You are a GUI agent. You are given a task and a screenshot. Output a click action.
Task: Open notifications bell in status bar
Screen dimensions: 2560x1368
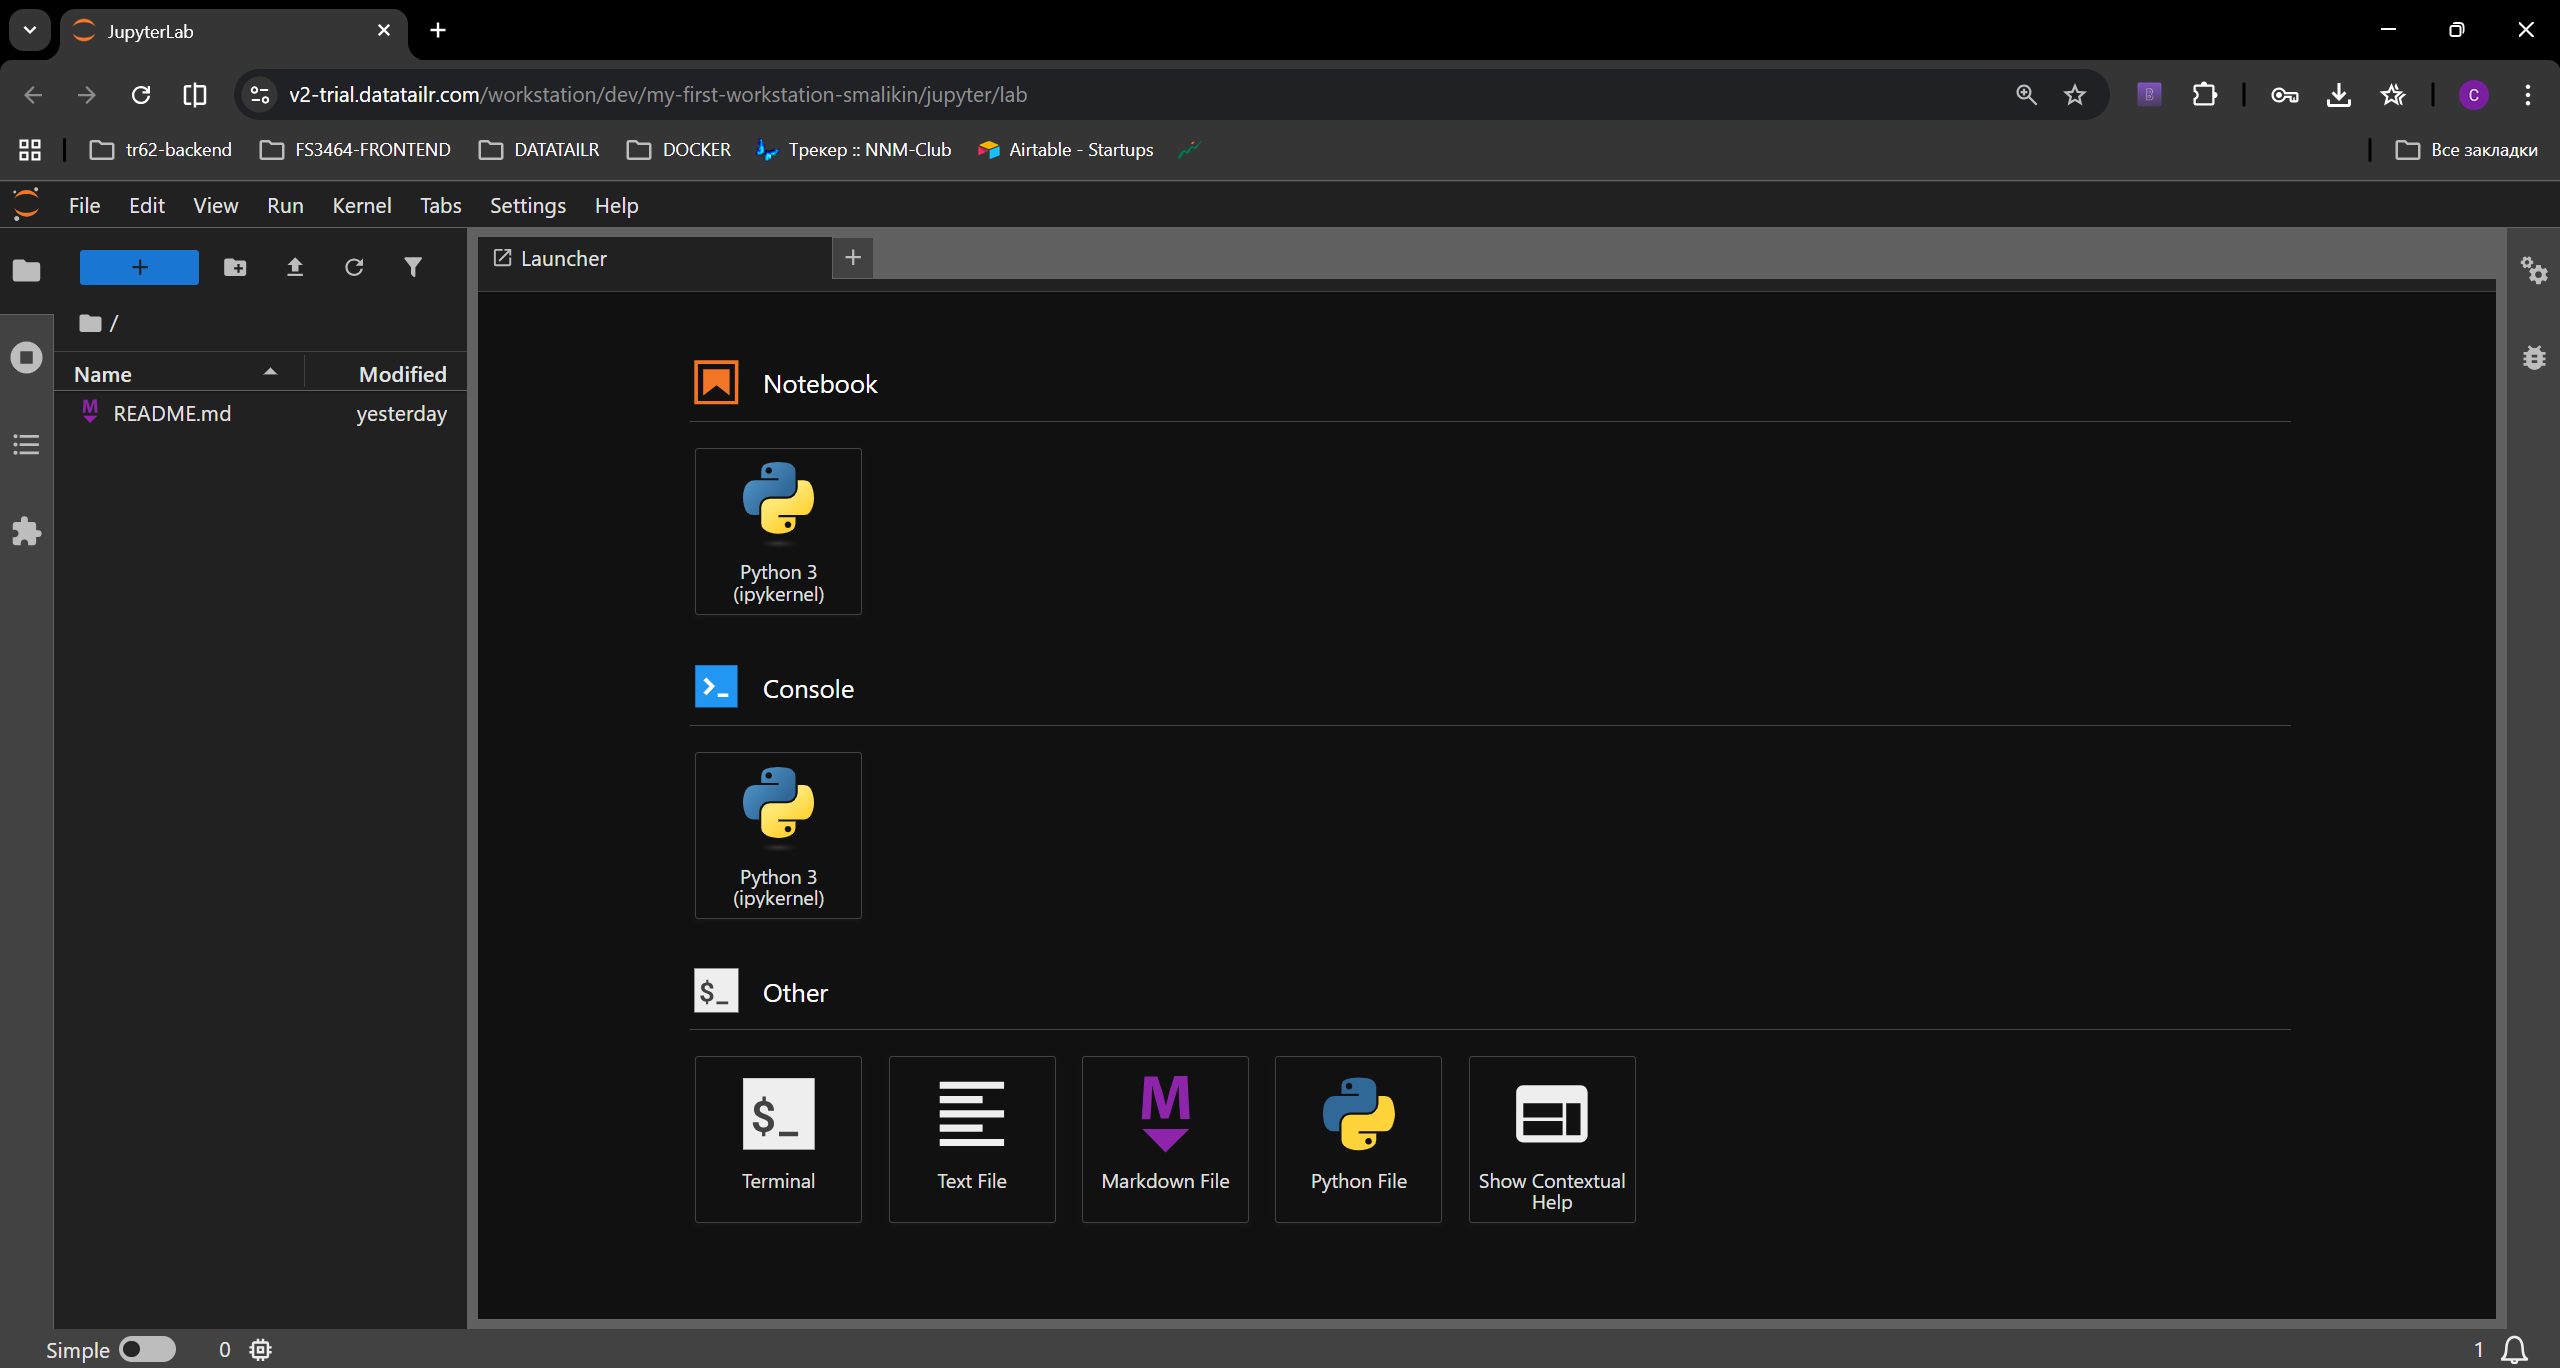[x=2515, y=1350]
